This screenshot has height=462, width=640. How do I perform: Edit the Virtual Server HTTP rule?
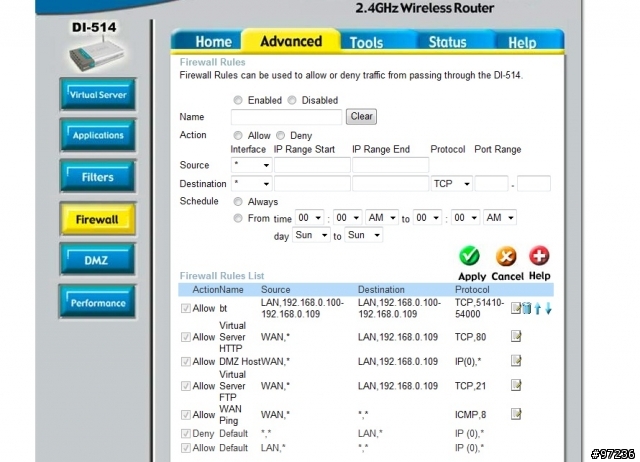(516, 336)
